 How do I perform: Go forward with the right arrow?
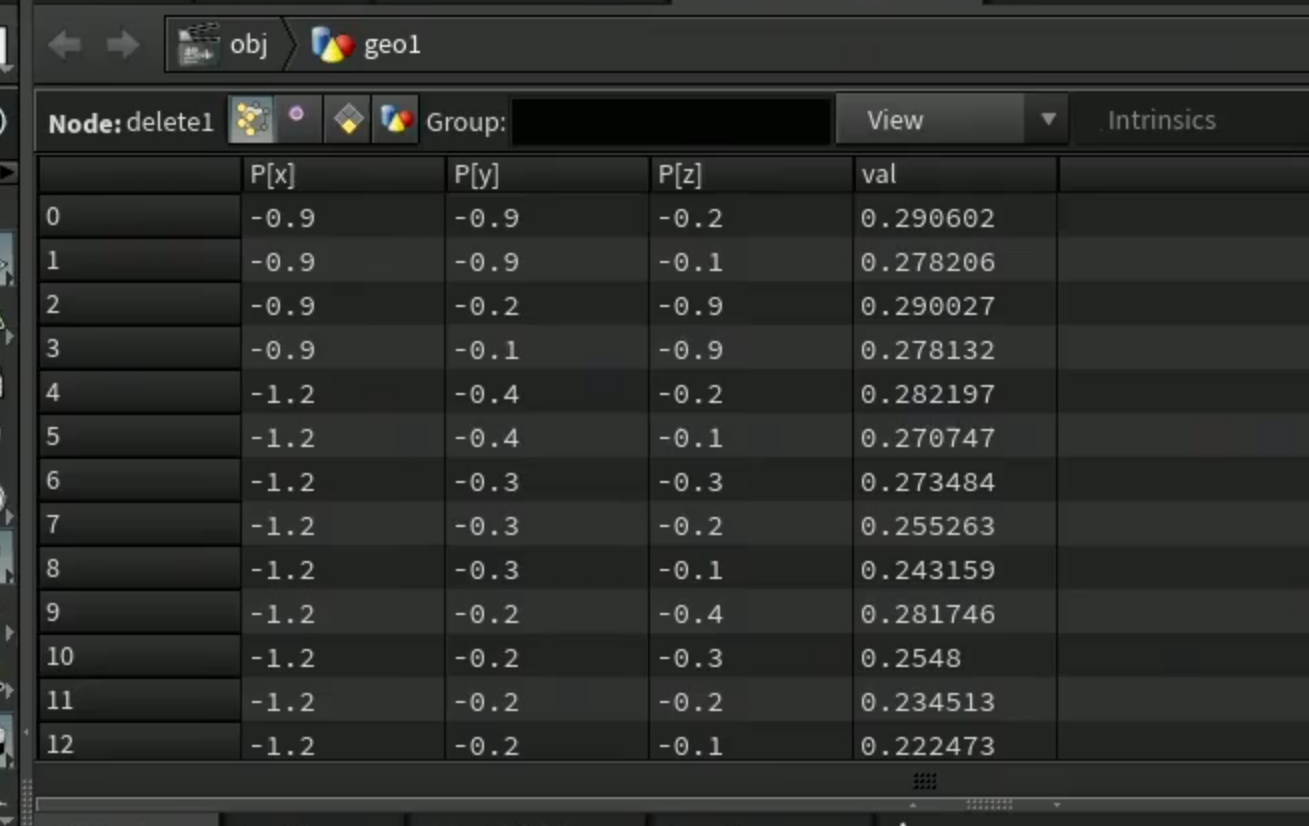pos(123,45)
